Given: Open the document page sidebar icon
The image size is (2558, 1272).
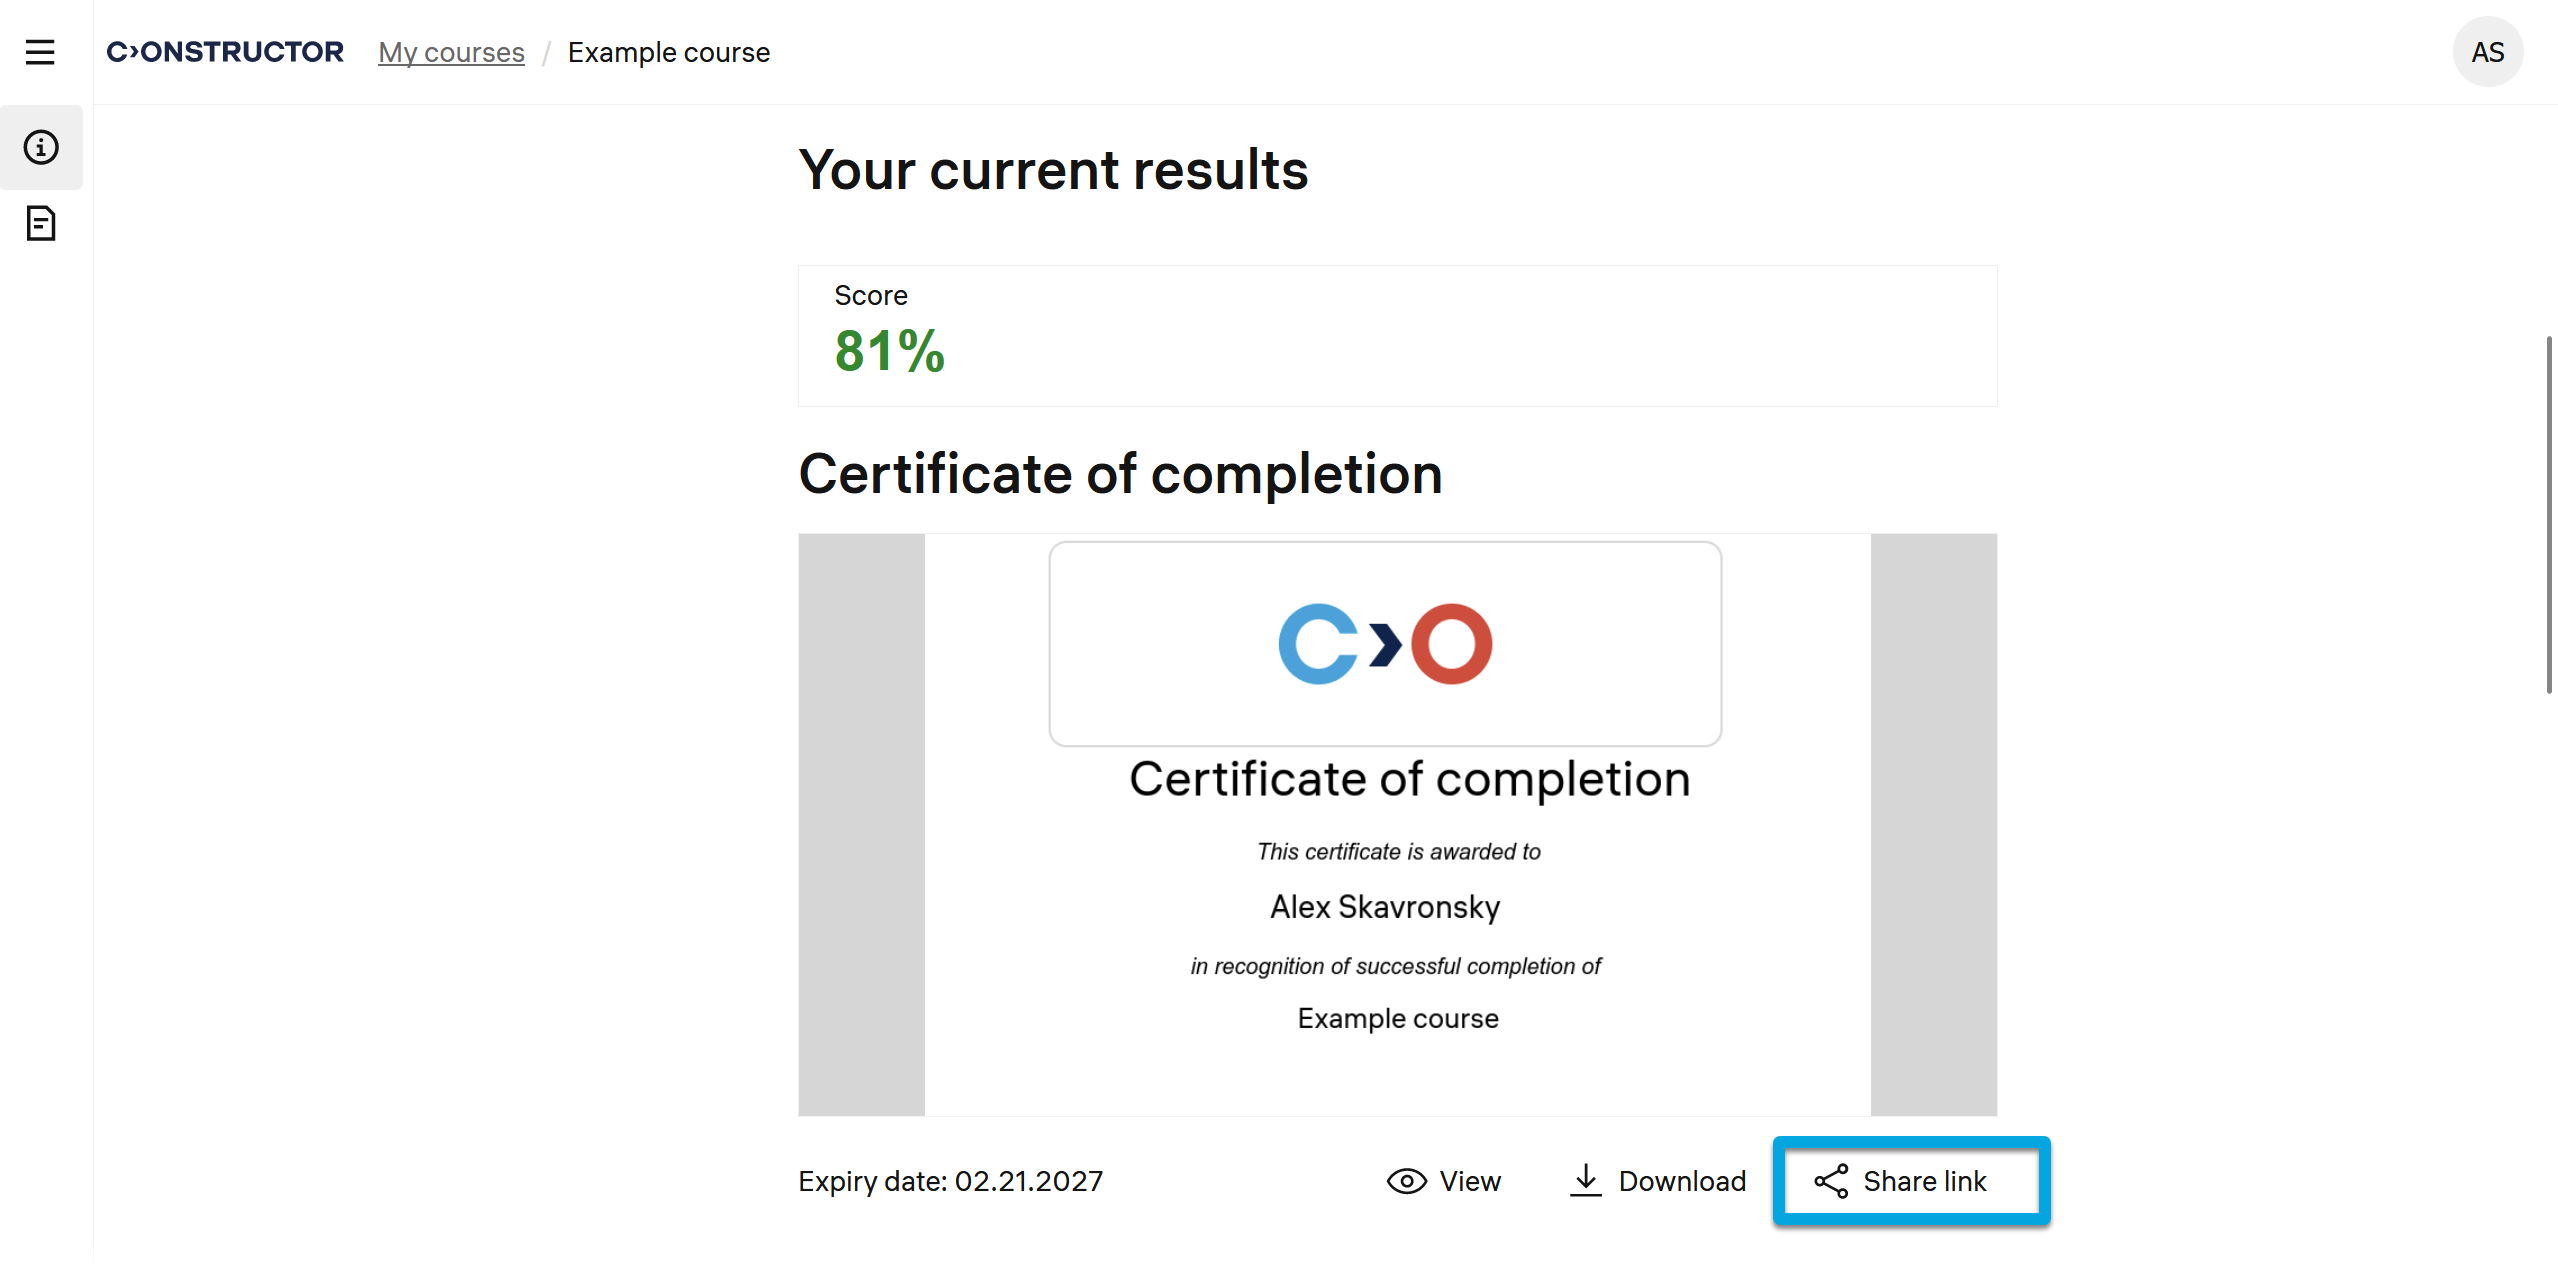Looking at the screenshot, I should click(41, 223).
